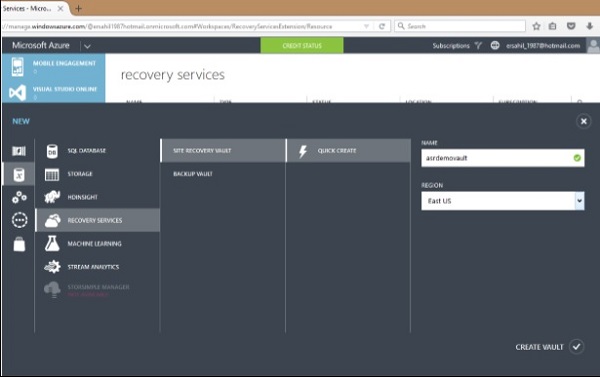Close the New panel with X
Screen dimensions: 600x378
pyautogui.click(x=584, y=121)
